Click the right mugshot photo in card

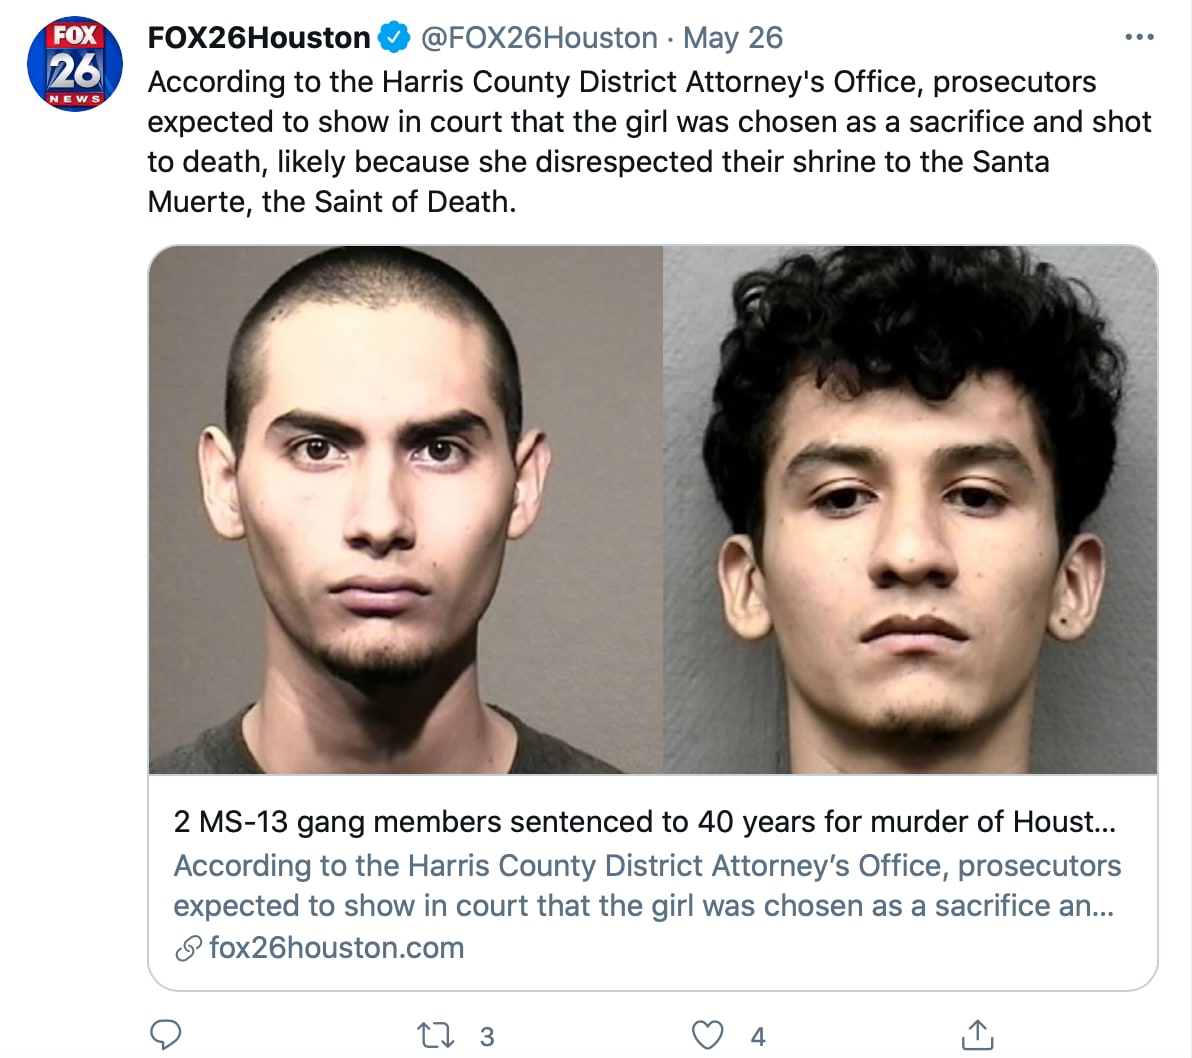click(910, 509)
